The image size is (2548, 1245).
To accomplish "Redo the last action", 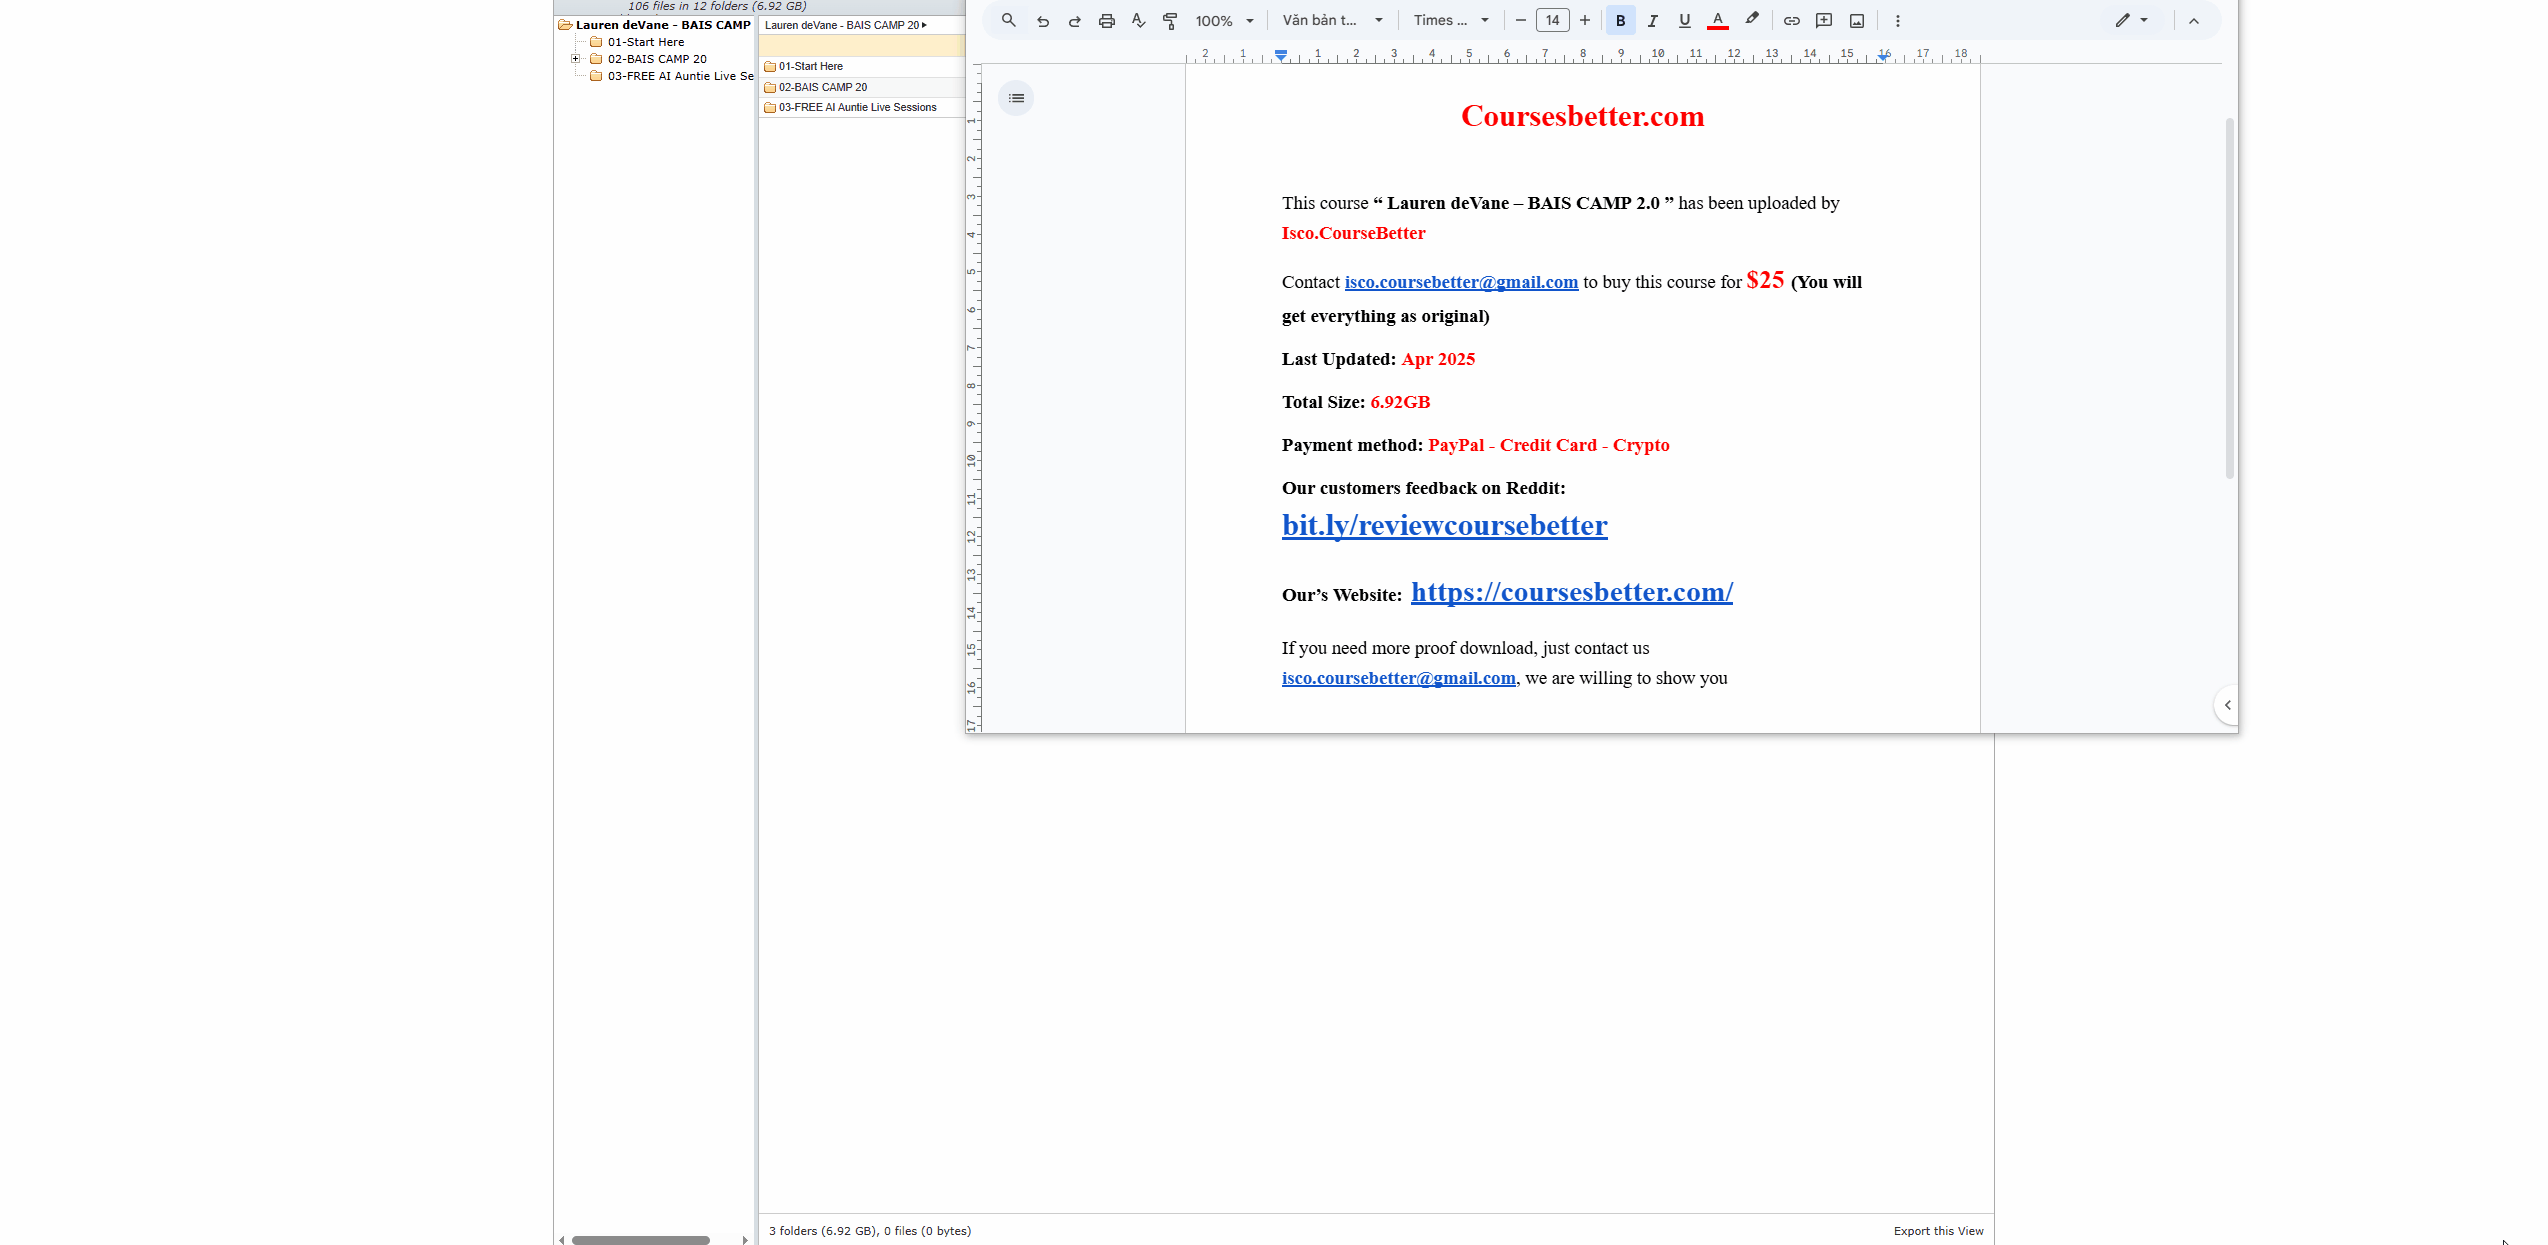I will (1075, 20).
